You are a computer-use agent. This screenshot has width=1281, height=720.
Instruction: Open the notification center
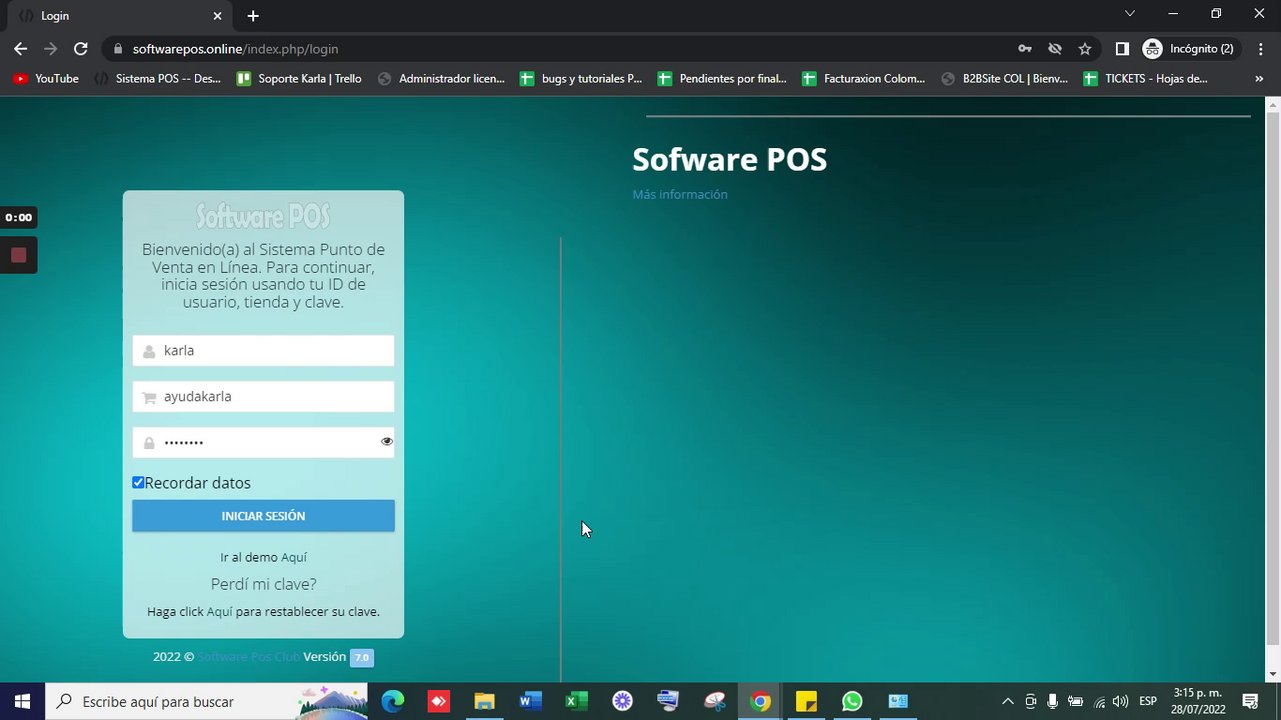[1250, 701]
